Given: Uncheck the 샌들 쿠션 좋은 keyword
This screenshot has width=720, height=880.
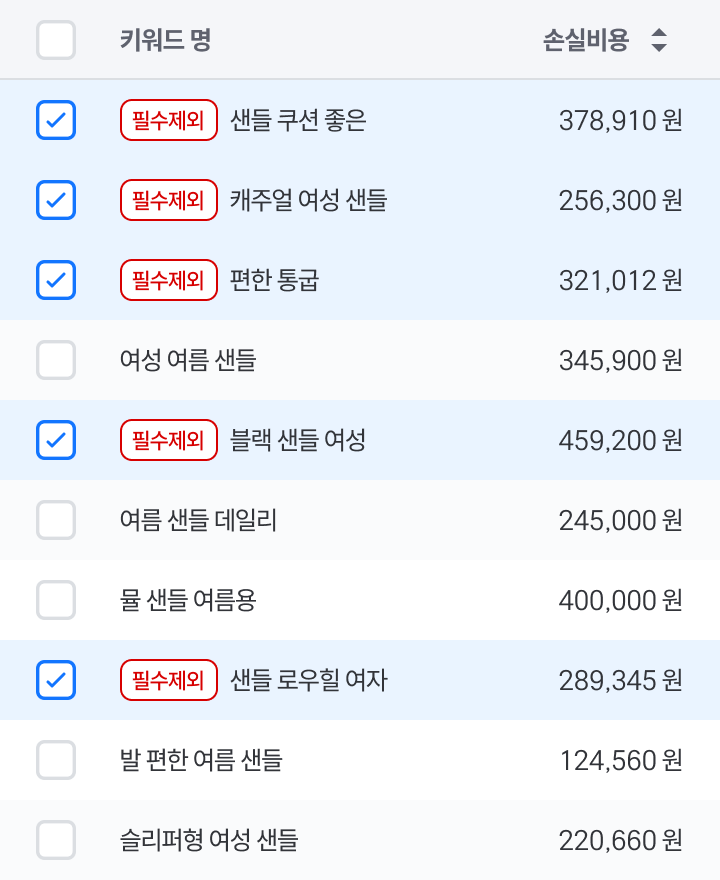Looking at the screenshot, I should [x=56, y=120].
